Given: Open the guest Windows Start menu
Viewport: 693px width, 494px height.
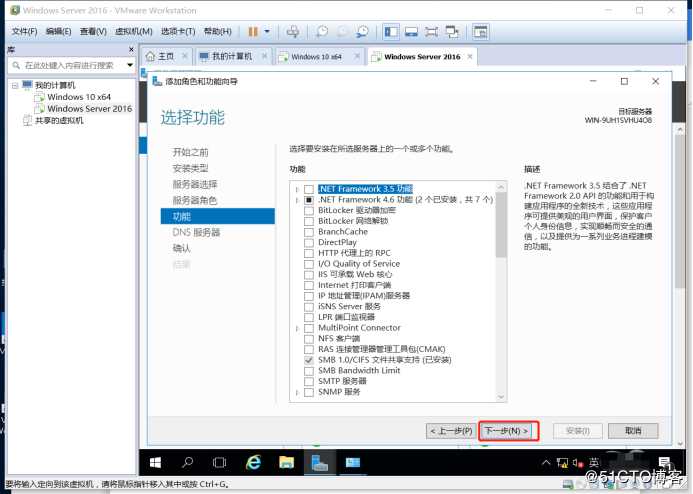Looking at the screenshot, I should click(155, 463).
